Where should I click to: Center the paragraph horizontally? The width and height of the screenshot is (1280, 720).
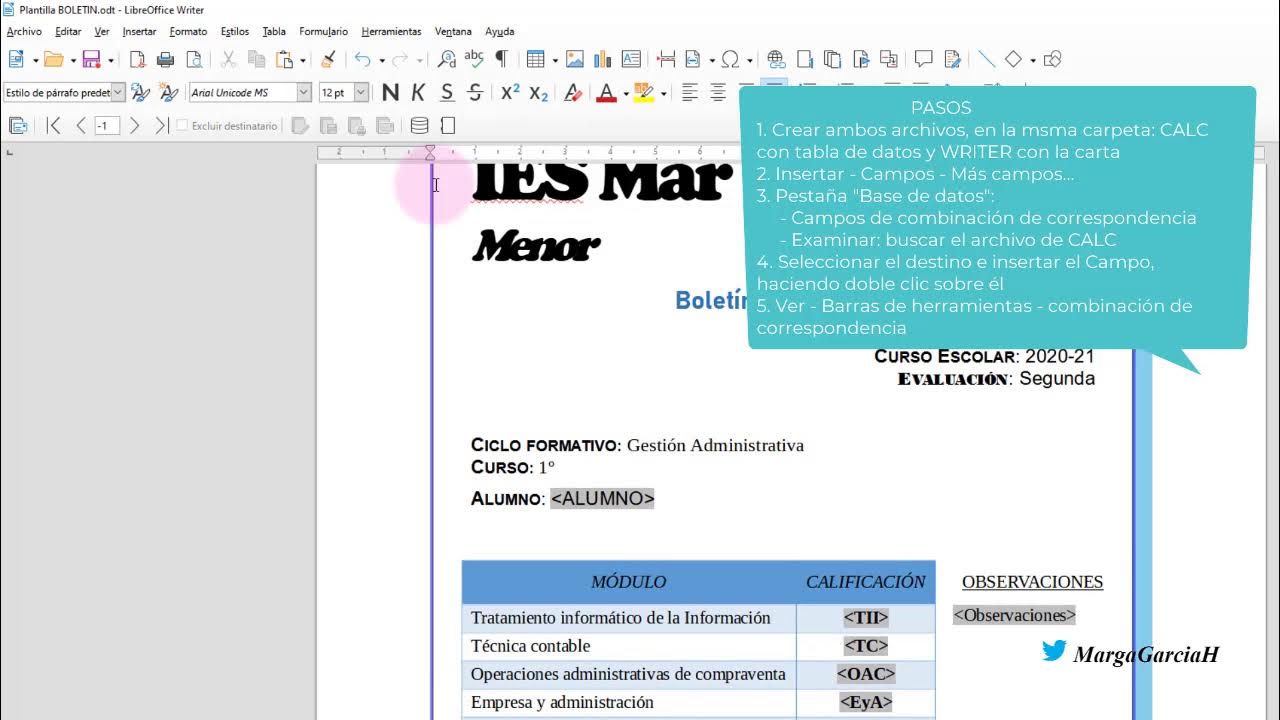[x=718, y=93]
